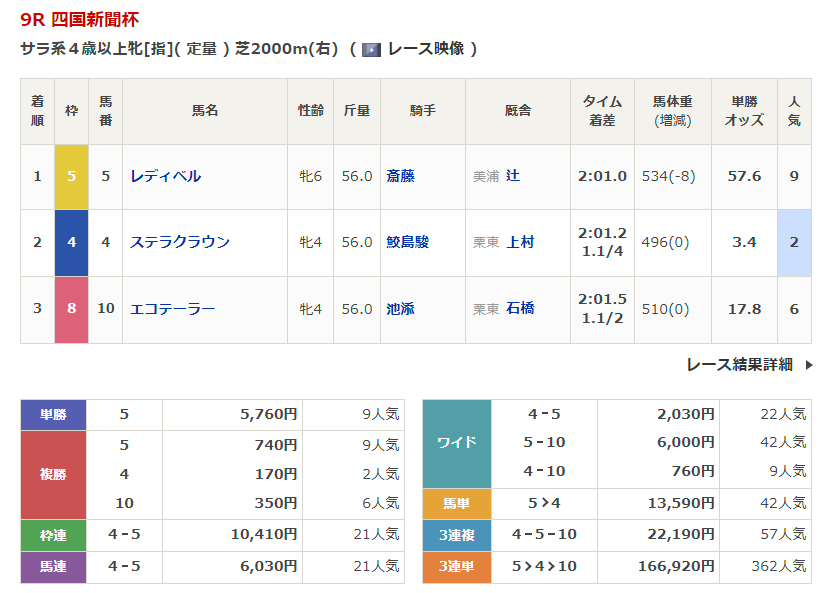Click trainer 上村 link
The image size is (830, 593).
point(520,242)
